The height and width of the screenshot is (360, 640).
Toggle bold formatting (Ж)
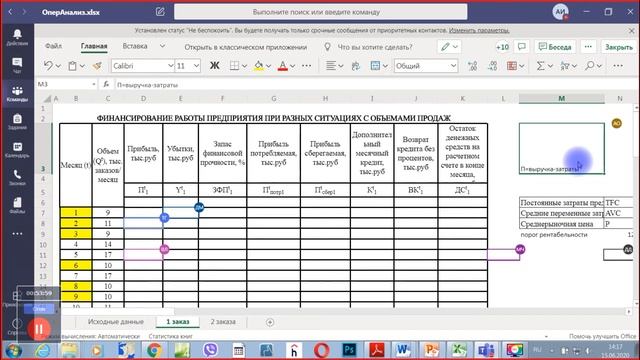(215, 66)
